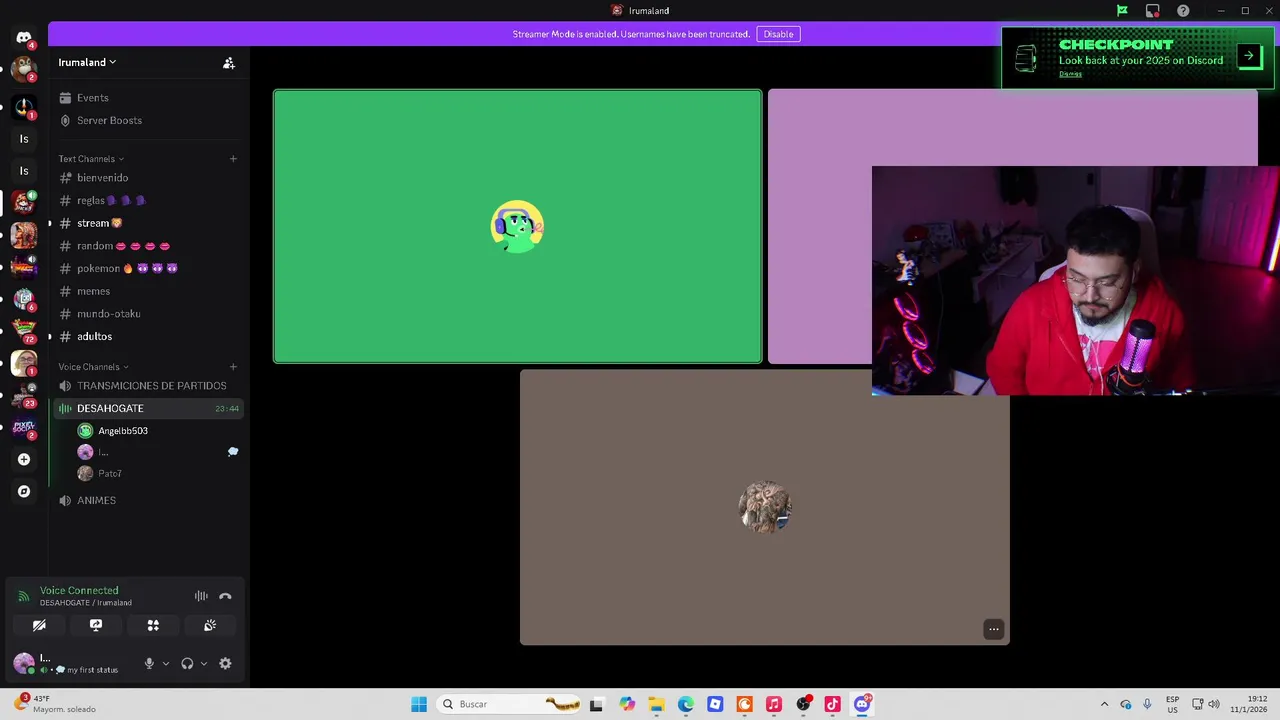Image resolution: width=1280 pixels, height=720 pixels.
Task: Show hidden system tray icons chevron
Action: tap(1104, 704)
